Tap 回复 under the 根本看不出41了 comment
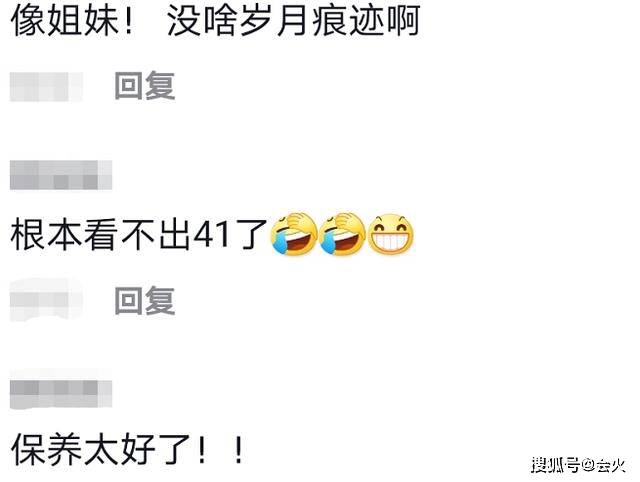640x482 pixels. pyautogui.click(x=145, y=300)
